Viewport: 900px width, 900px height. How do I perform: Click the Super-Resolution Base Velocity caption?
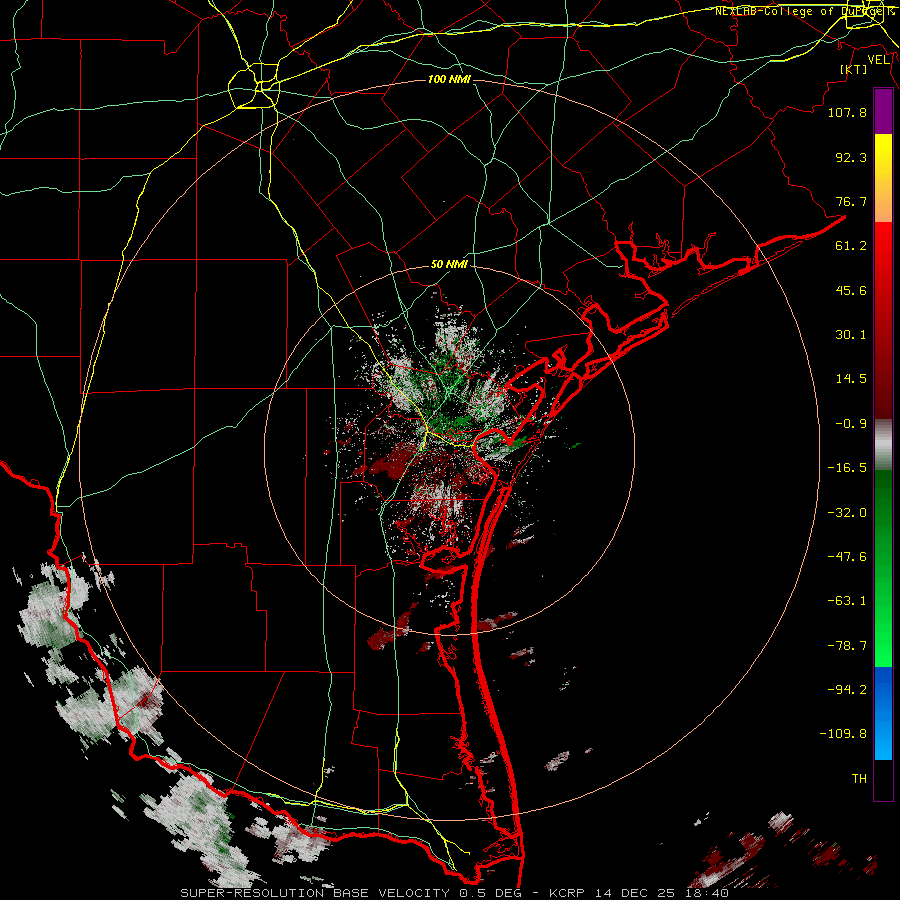pos(454,893)
